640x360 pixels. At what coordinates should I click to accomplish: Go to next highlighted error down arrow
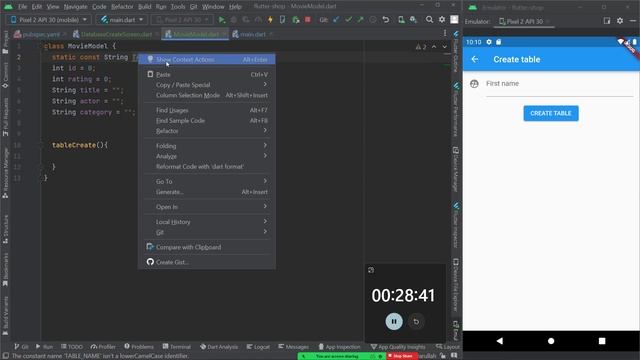point(444,47)
